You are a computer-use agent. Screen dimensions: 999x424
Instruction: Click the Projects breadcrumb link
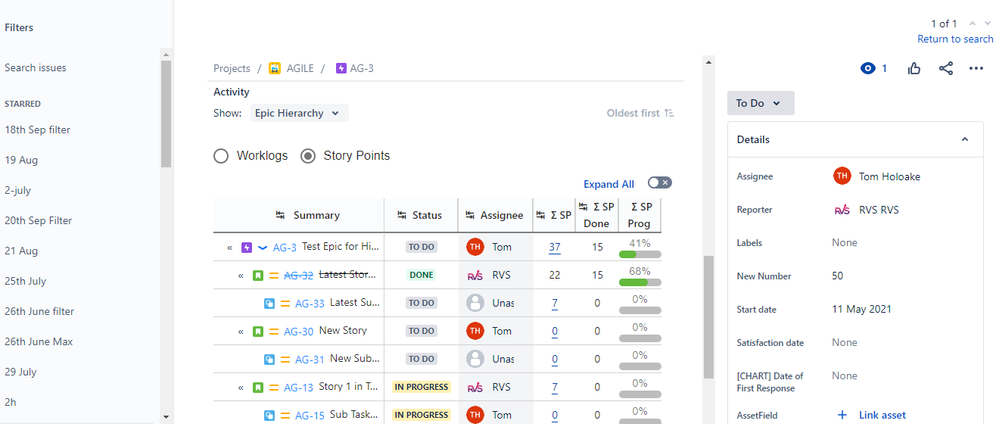point(232,68)
